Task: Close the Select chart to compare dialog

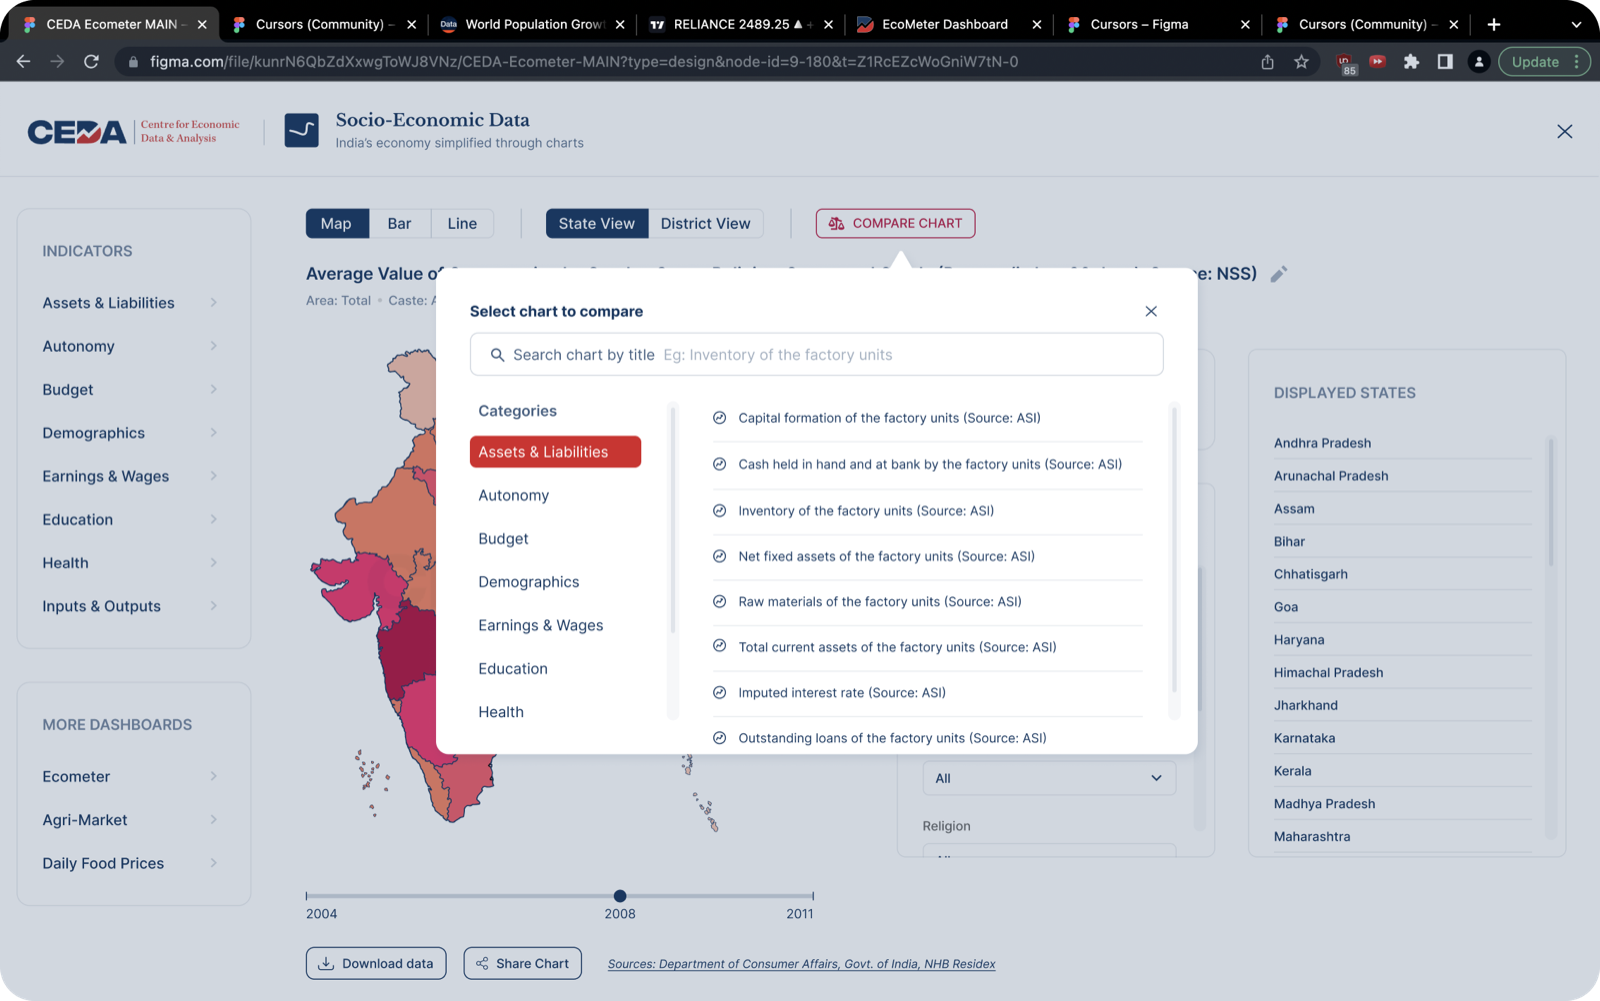Action: [x=1151, y=311]
